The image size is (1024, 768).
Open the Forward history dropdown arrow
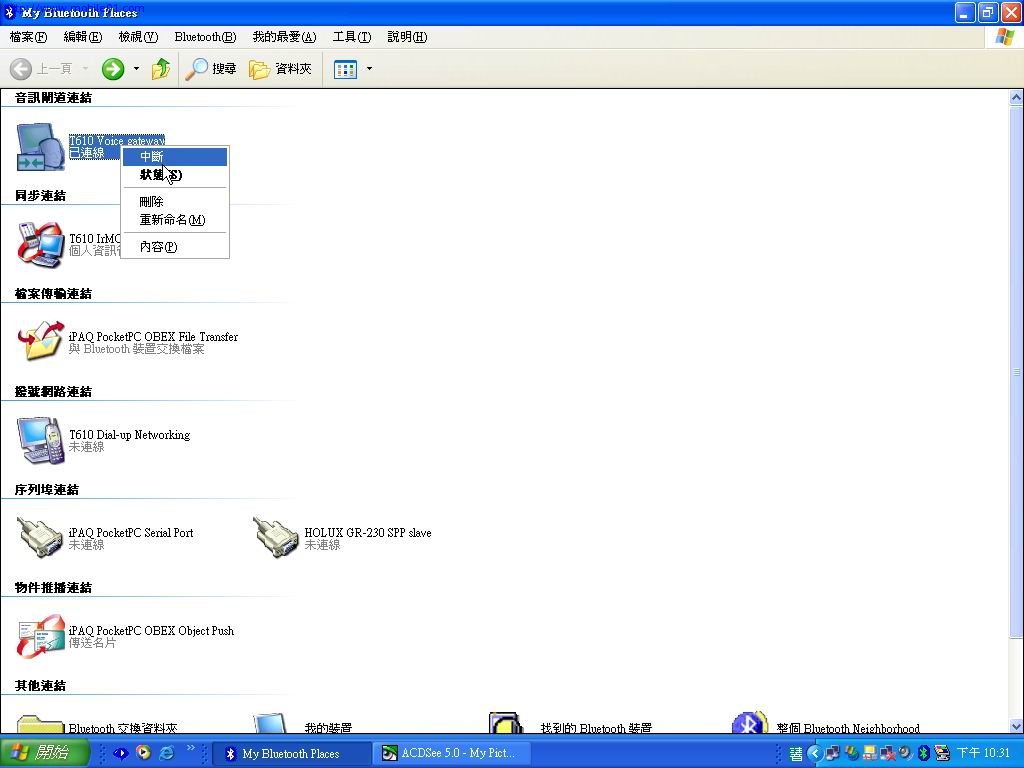click(x=136, y=69)
